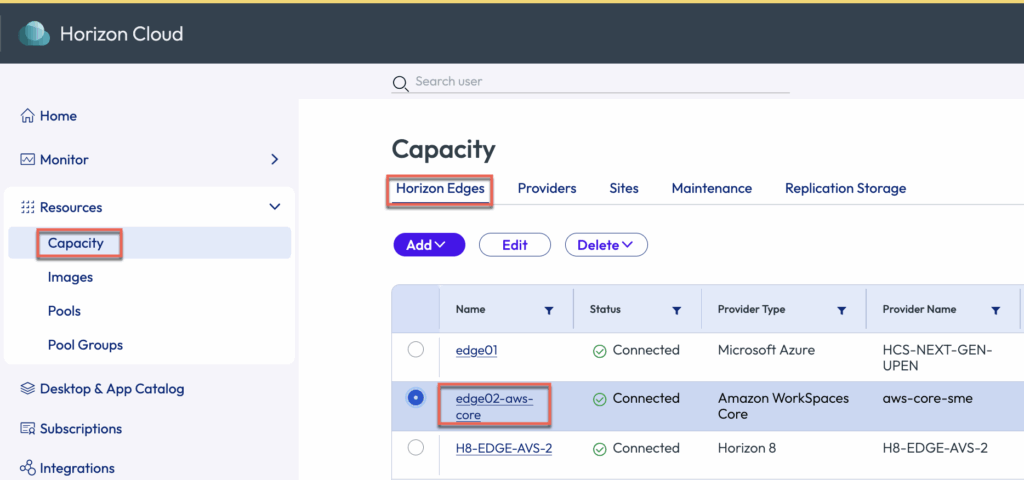Open the Delete dropdown button
The width and height of the screenshot is (1024, 480).
[606, 245]
